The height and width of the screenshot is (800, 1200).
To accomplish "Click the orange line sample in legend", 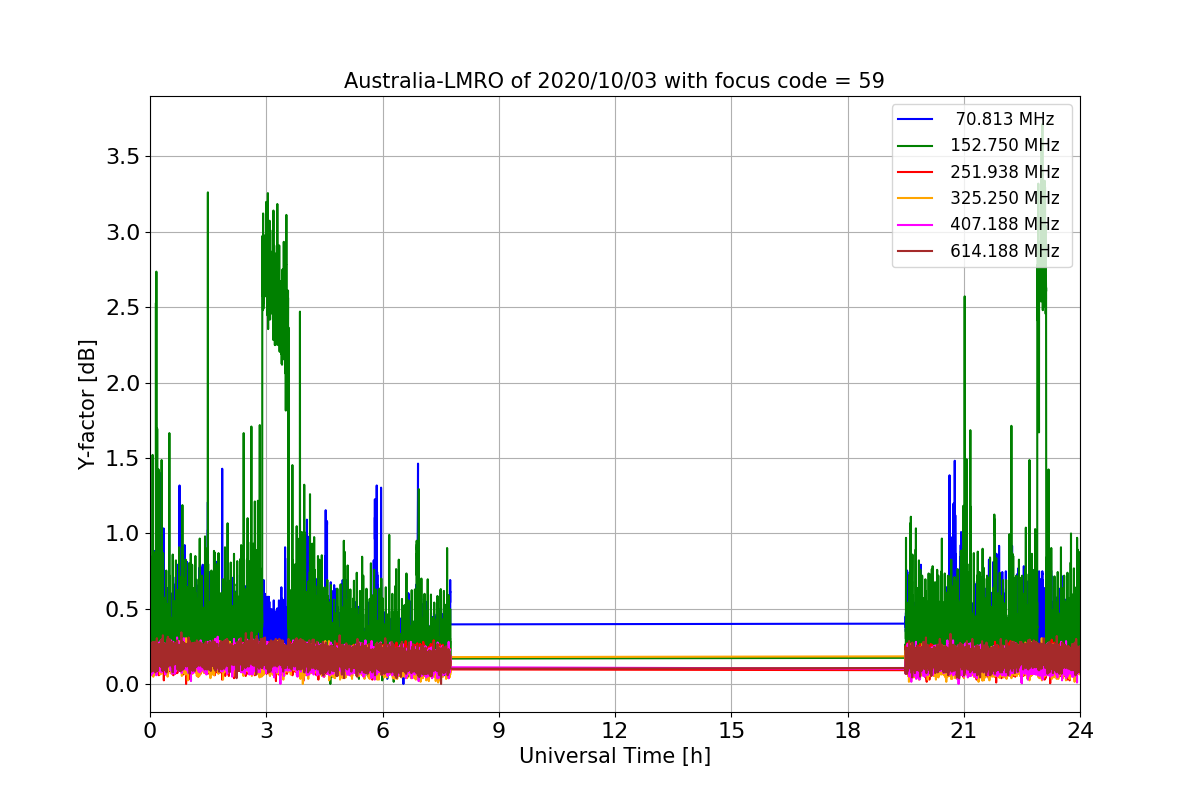I will pyautogui.click(x=915, y=198).
